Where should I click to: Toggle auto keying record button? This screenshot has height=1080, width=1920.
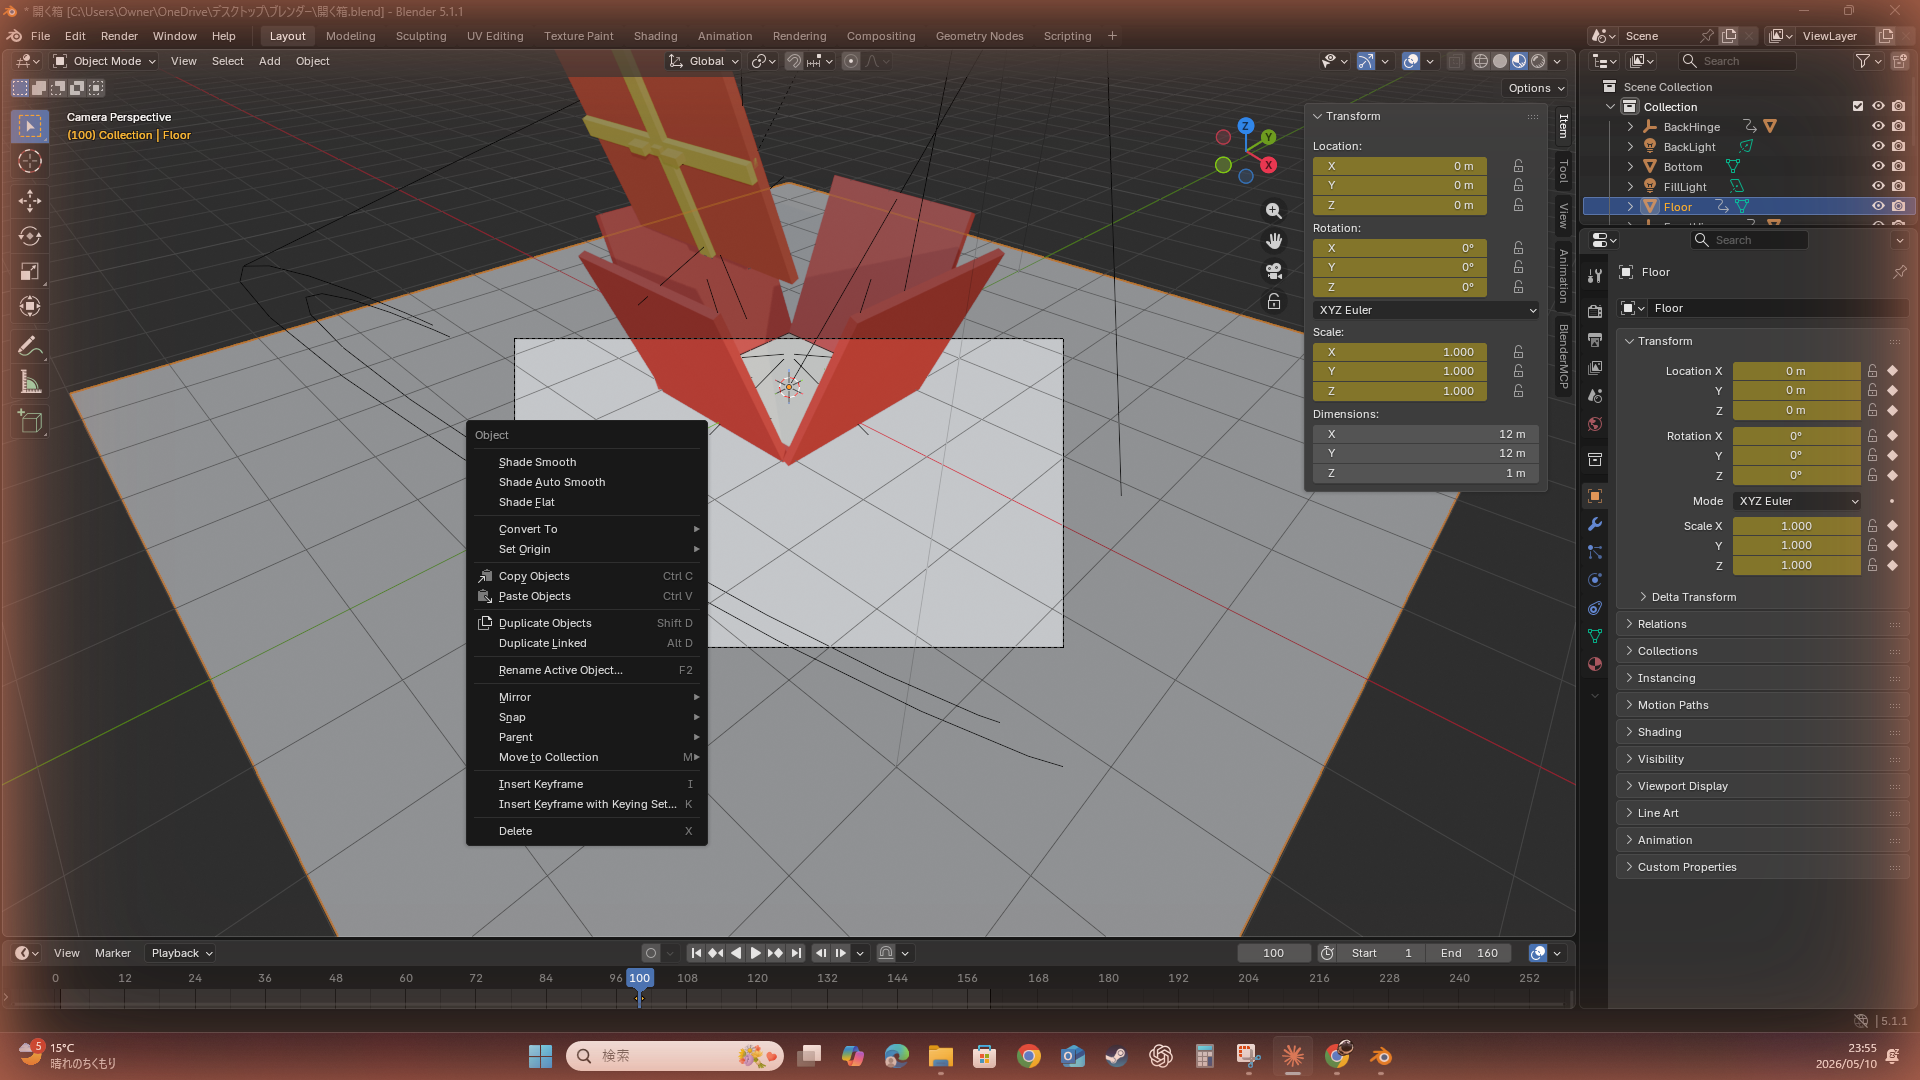pos(651,953)
